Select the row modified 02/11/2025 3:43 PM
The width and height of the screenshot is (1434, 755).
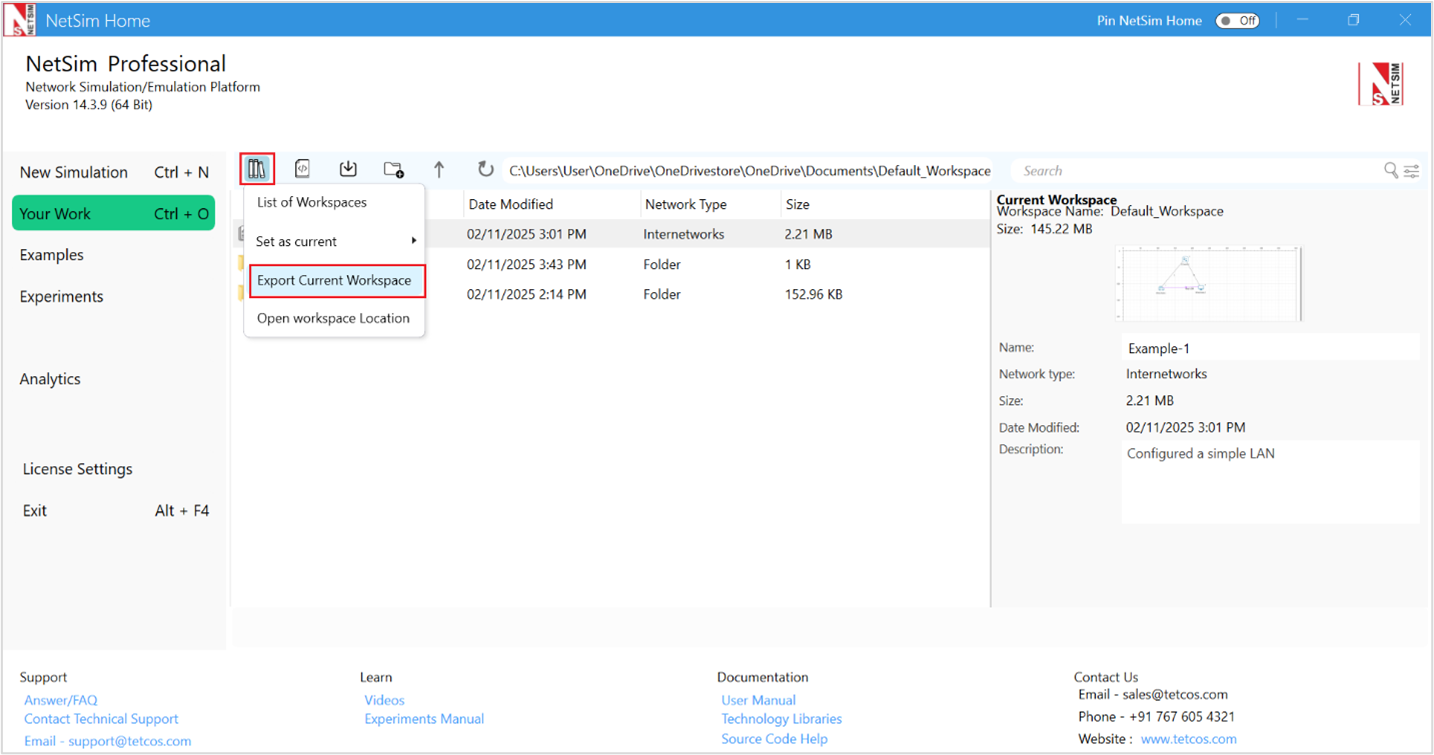click(x=611, y=265)
